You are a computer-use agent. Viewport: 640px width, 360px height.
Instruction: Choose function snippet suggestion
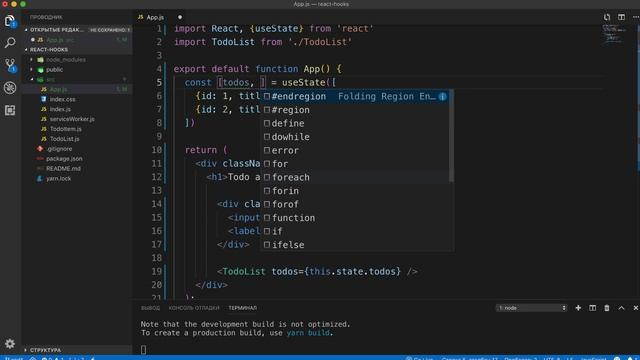coord(354,218)
